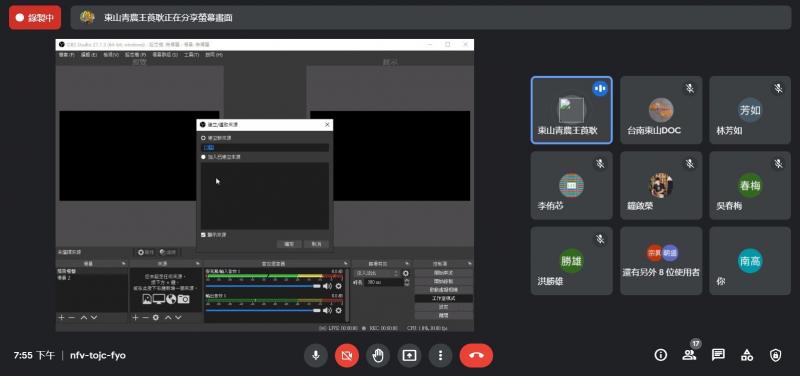Click your own 你 tile
The width and height of the screenshot is (800, 376).
point(750,261)
